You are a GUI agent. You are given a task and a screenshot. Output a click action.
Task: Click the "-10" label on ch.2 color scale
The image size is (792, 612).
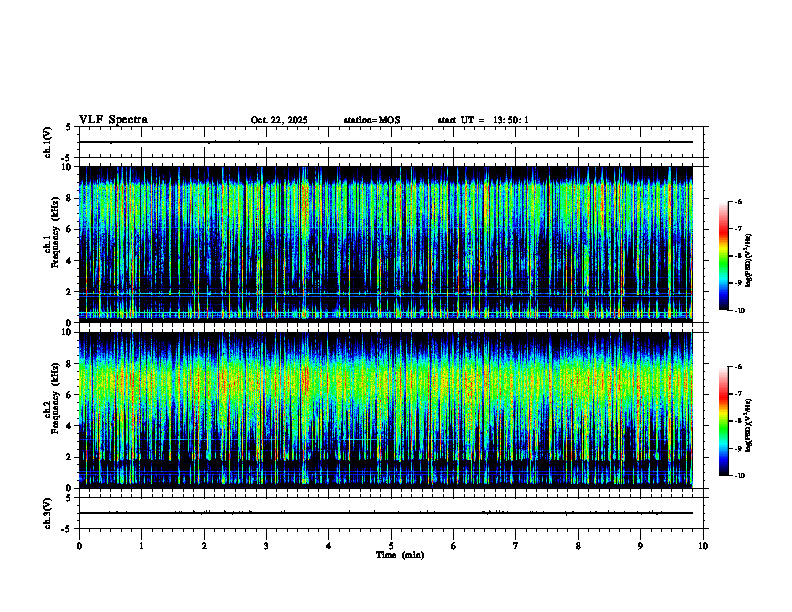point(739,475)
